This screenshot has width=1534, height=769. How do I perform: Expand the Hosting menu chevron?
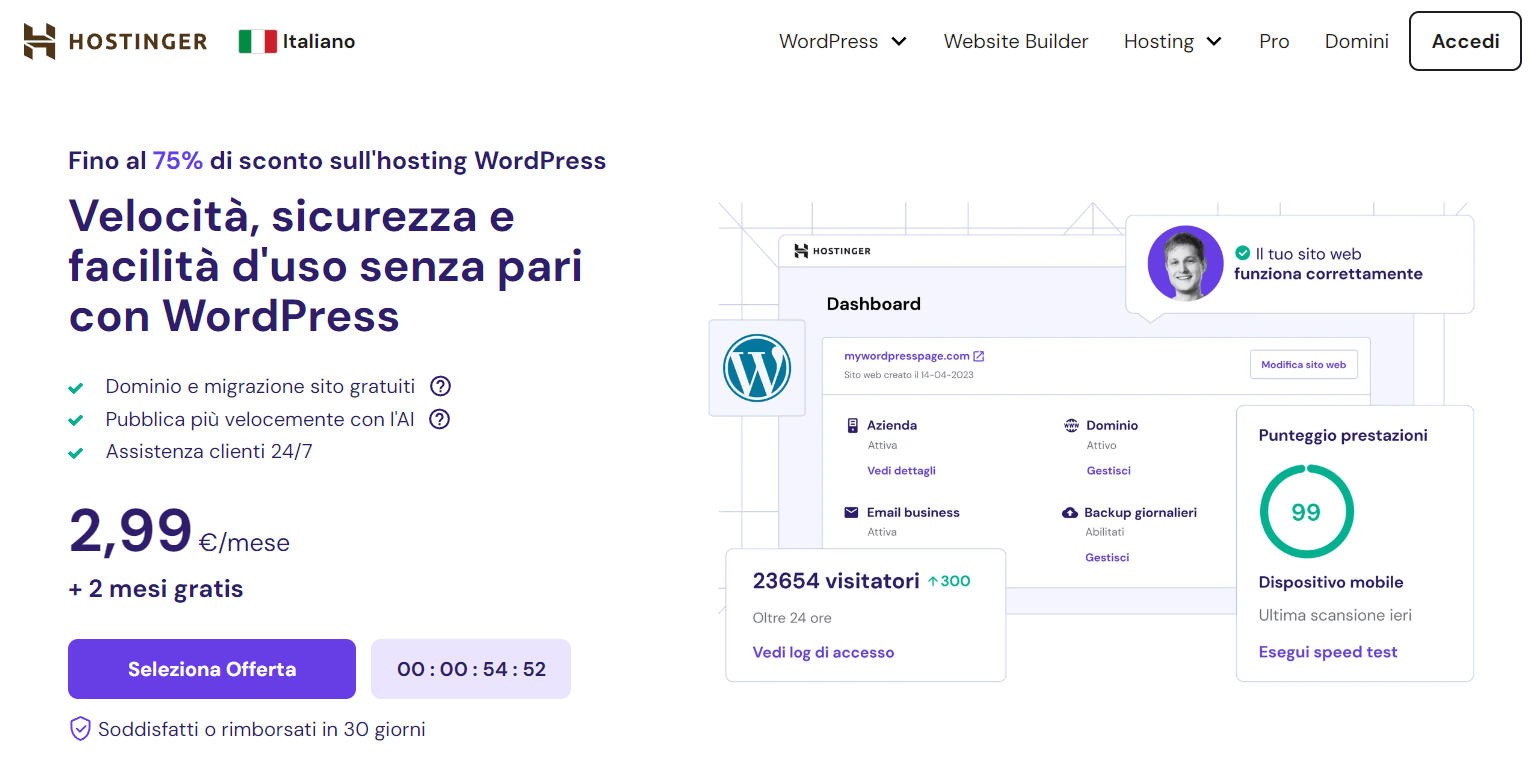pos(1214,42)
